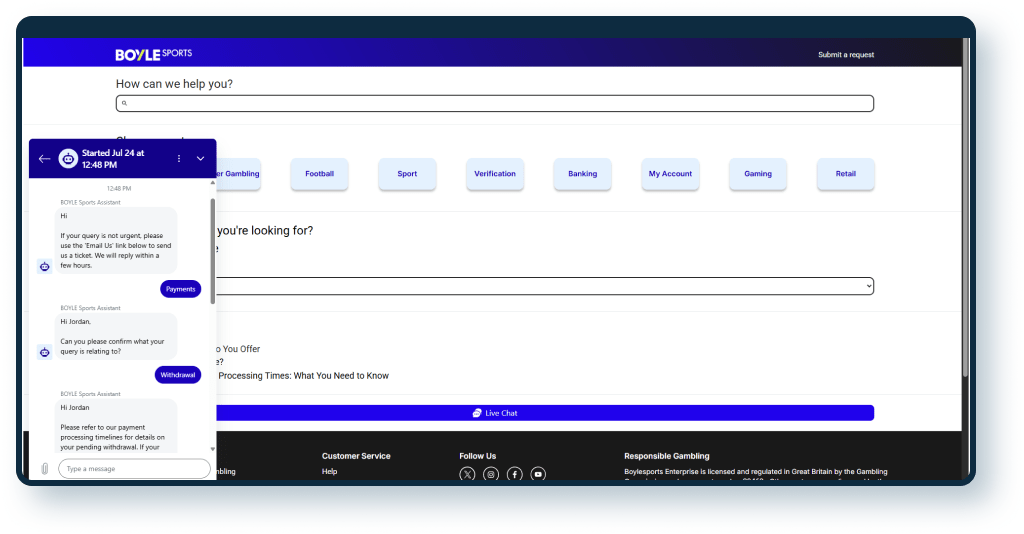Click the Live Chat button
The width and height of the screenshot is (1024, 534).
click(x=495, y=413)
